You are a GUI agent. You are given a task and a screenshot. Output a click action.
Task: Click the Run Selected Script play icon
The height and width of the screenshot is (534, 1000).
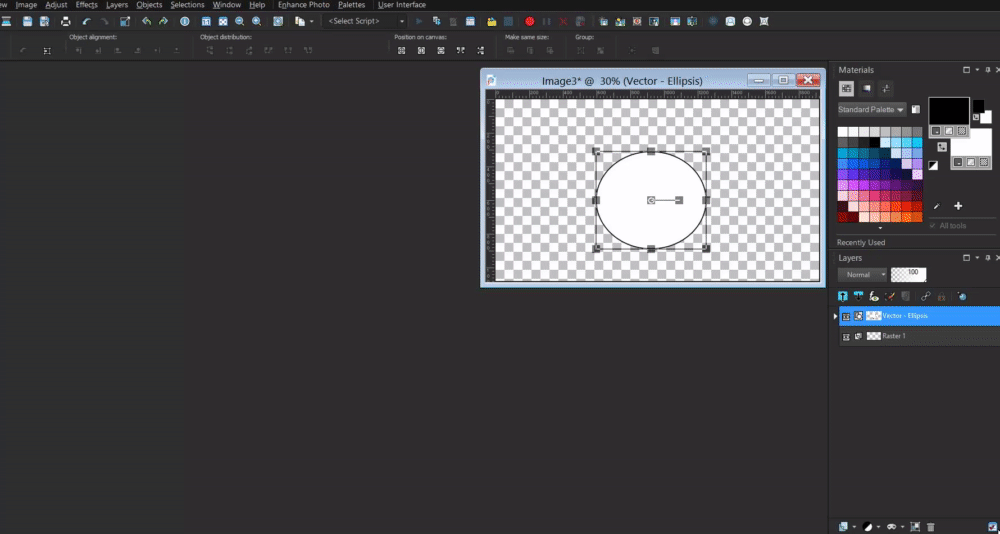(x=419, y=21)
